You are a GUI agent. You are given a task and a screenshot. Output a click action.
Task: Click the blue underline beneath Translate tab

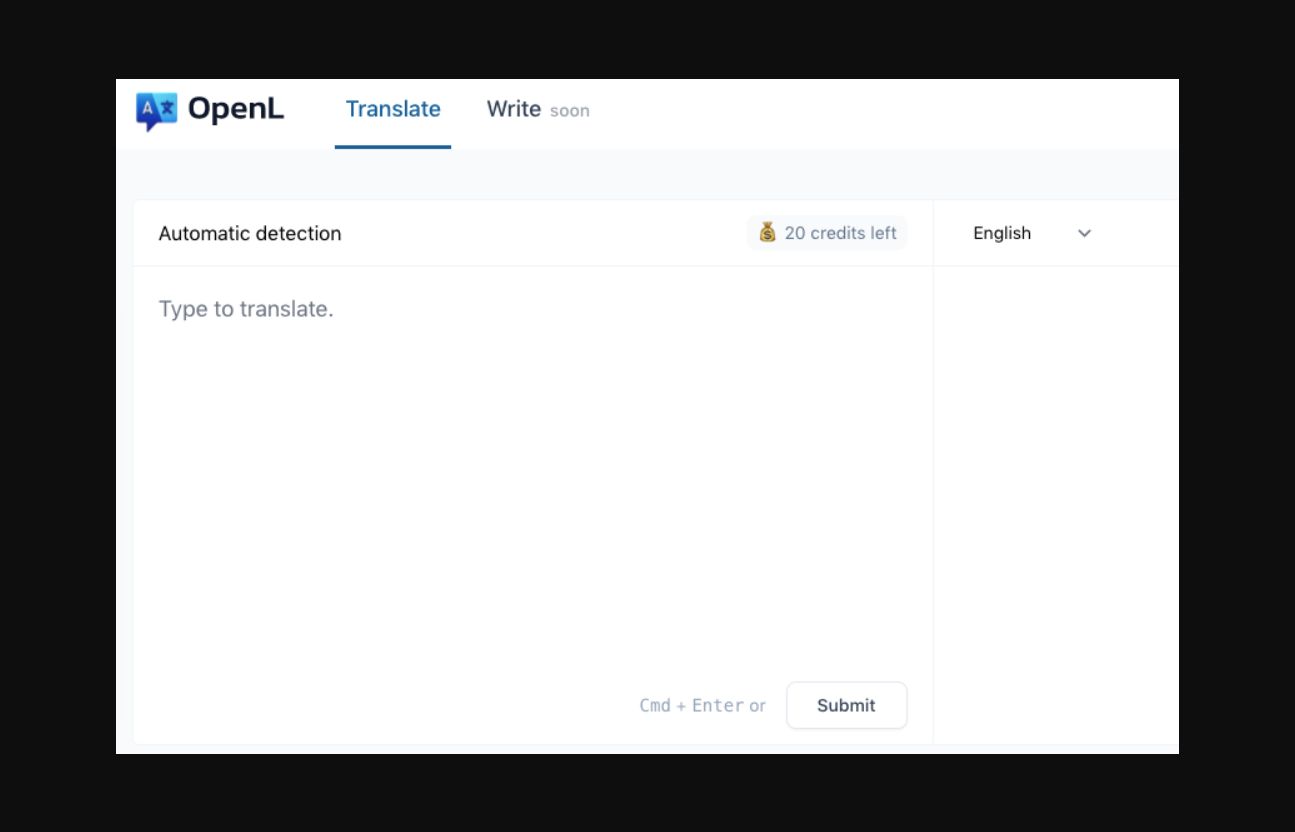click(x=393, y=147)
